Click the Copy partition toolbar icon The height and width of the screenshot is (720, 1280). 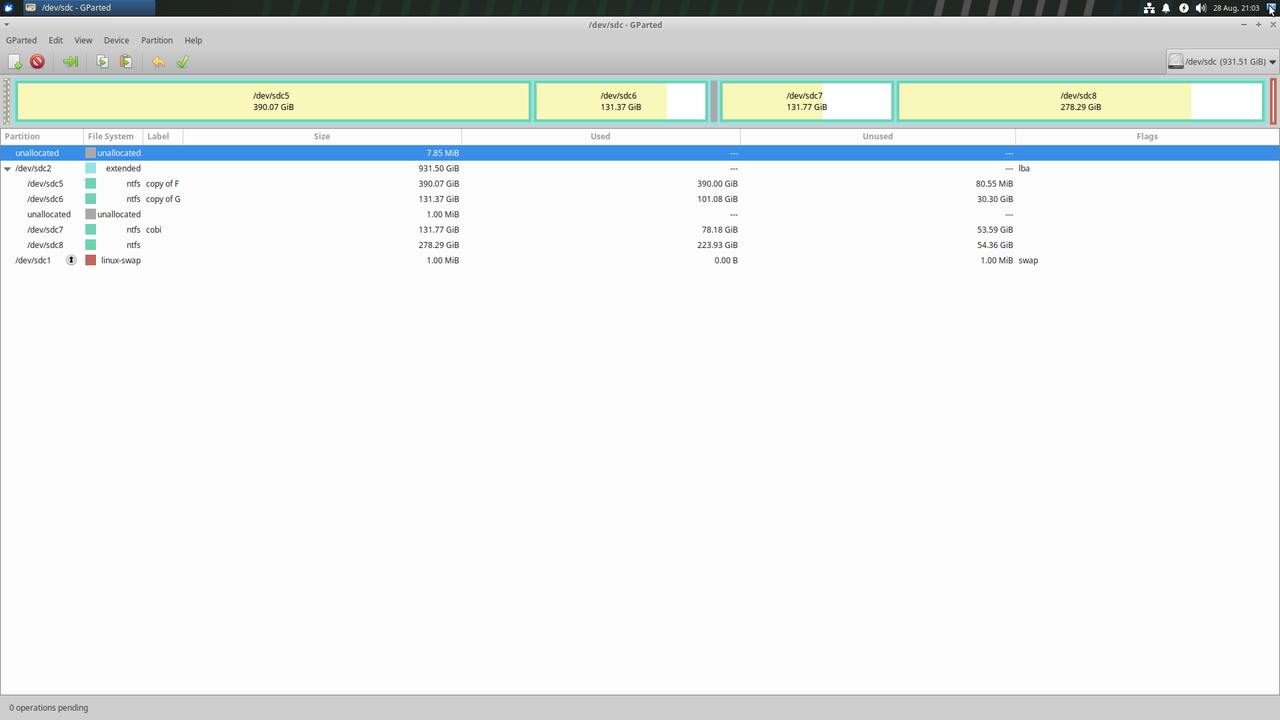[102, 62]
